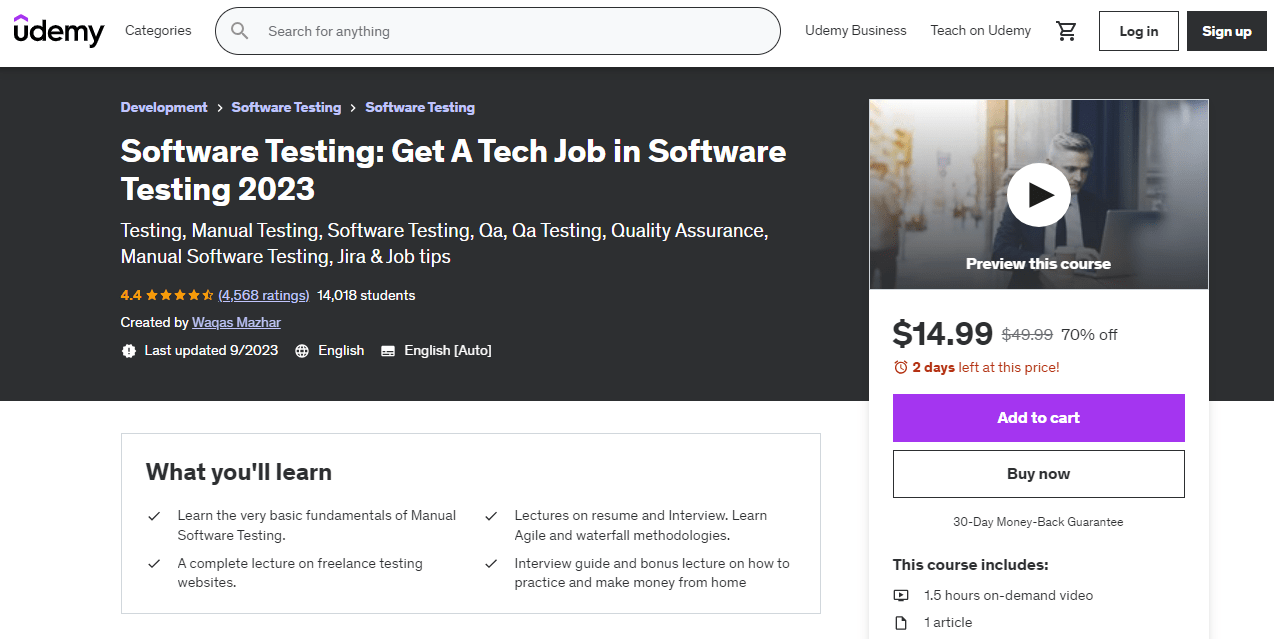Add the course to cart
1274x639 pixels.
point(1038,417)
